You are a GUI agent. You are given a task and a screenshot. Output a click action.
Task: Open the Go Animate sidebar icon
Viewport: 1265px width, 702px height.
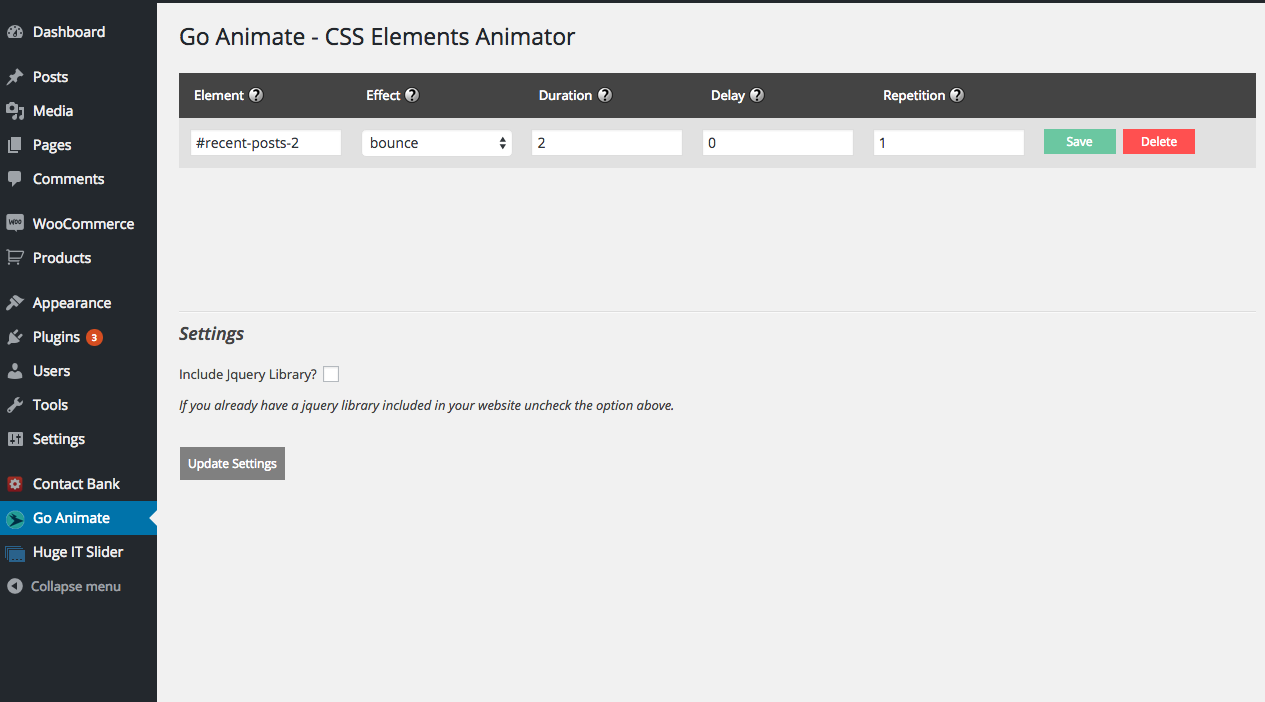15,519
